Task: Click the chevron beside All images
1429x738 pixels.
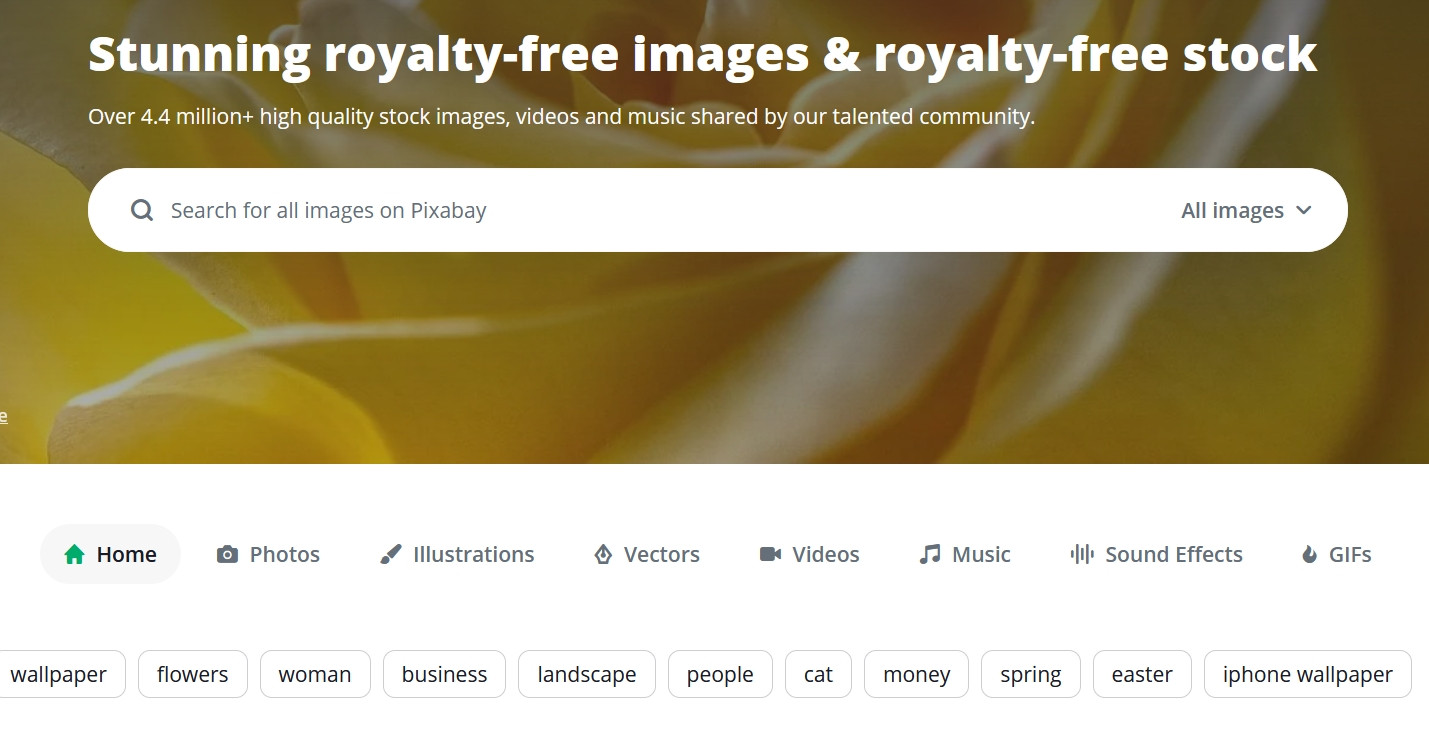Action: [1303, 210]
